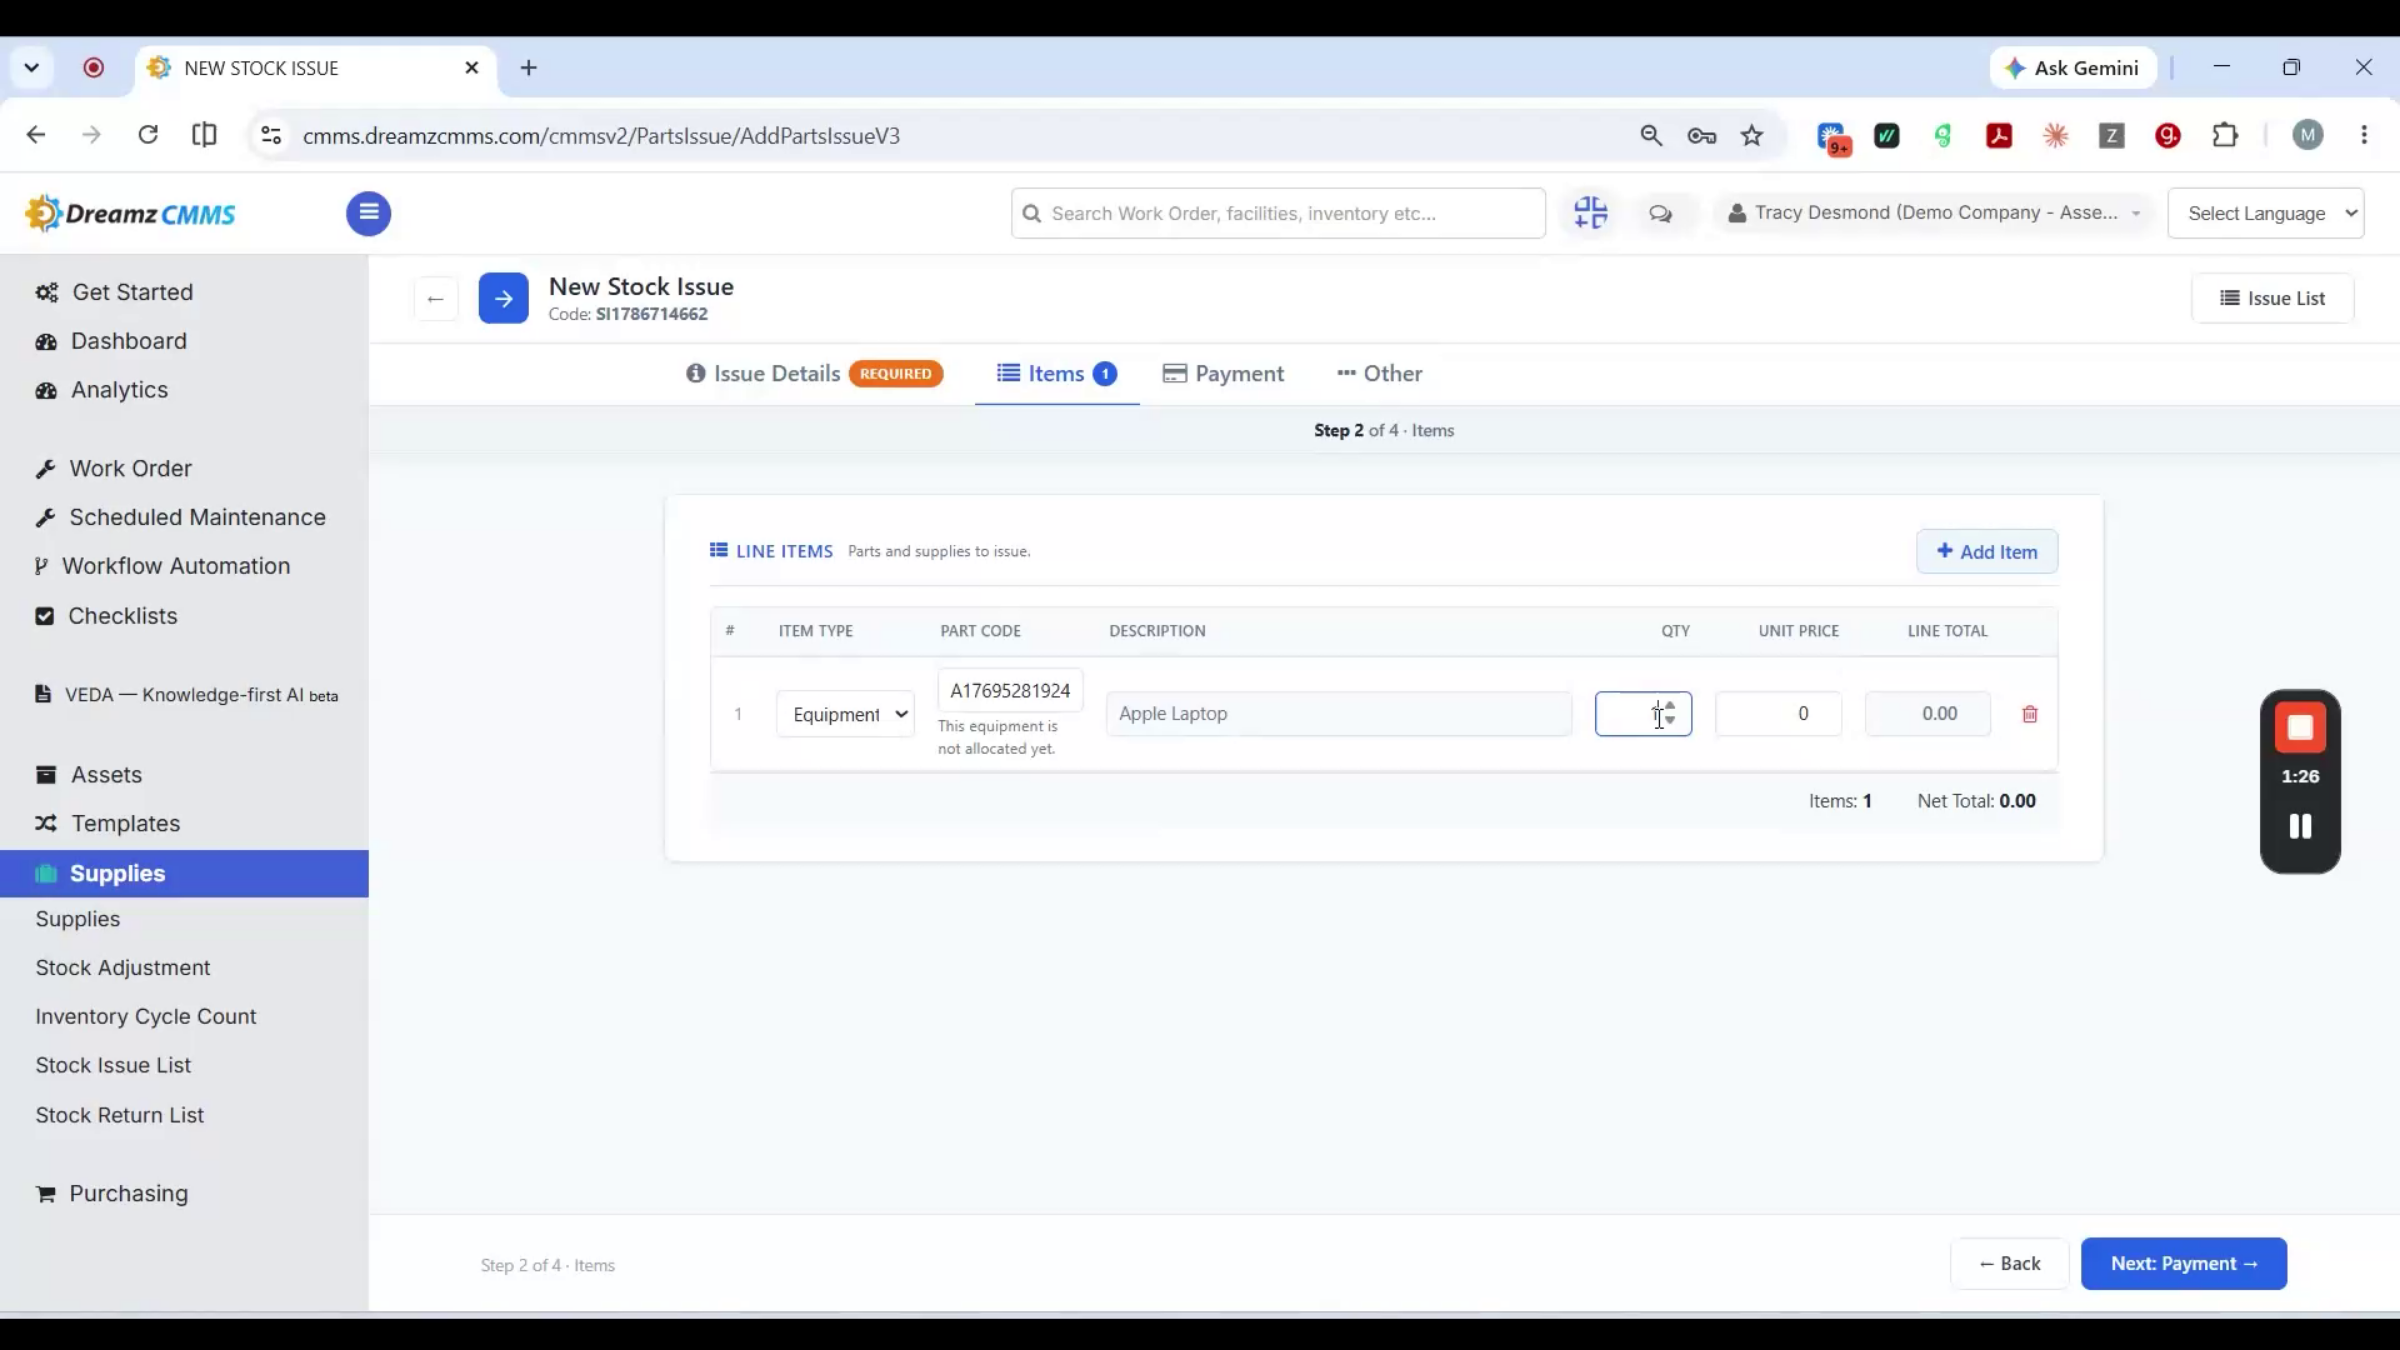The height and width of the screenshot is (1350, 2400).
Task: Open Templates in the sidebar
Action: click(x=107, y=824)
